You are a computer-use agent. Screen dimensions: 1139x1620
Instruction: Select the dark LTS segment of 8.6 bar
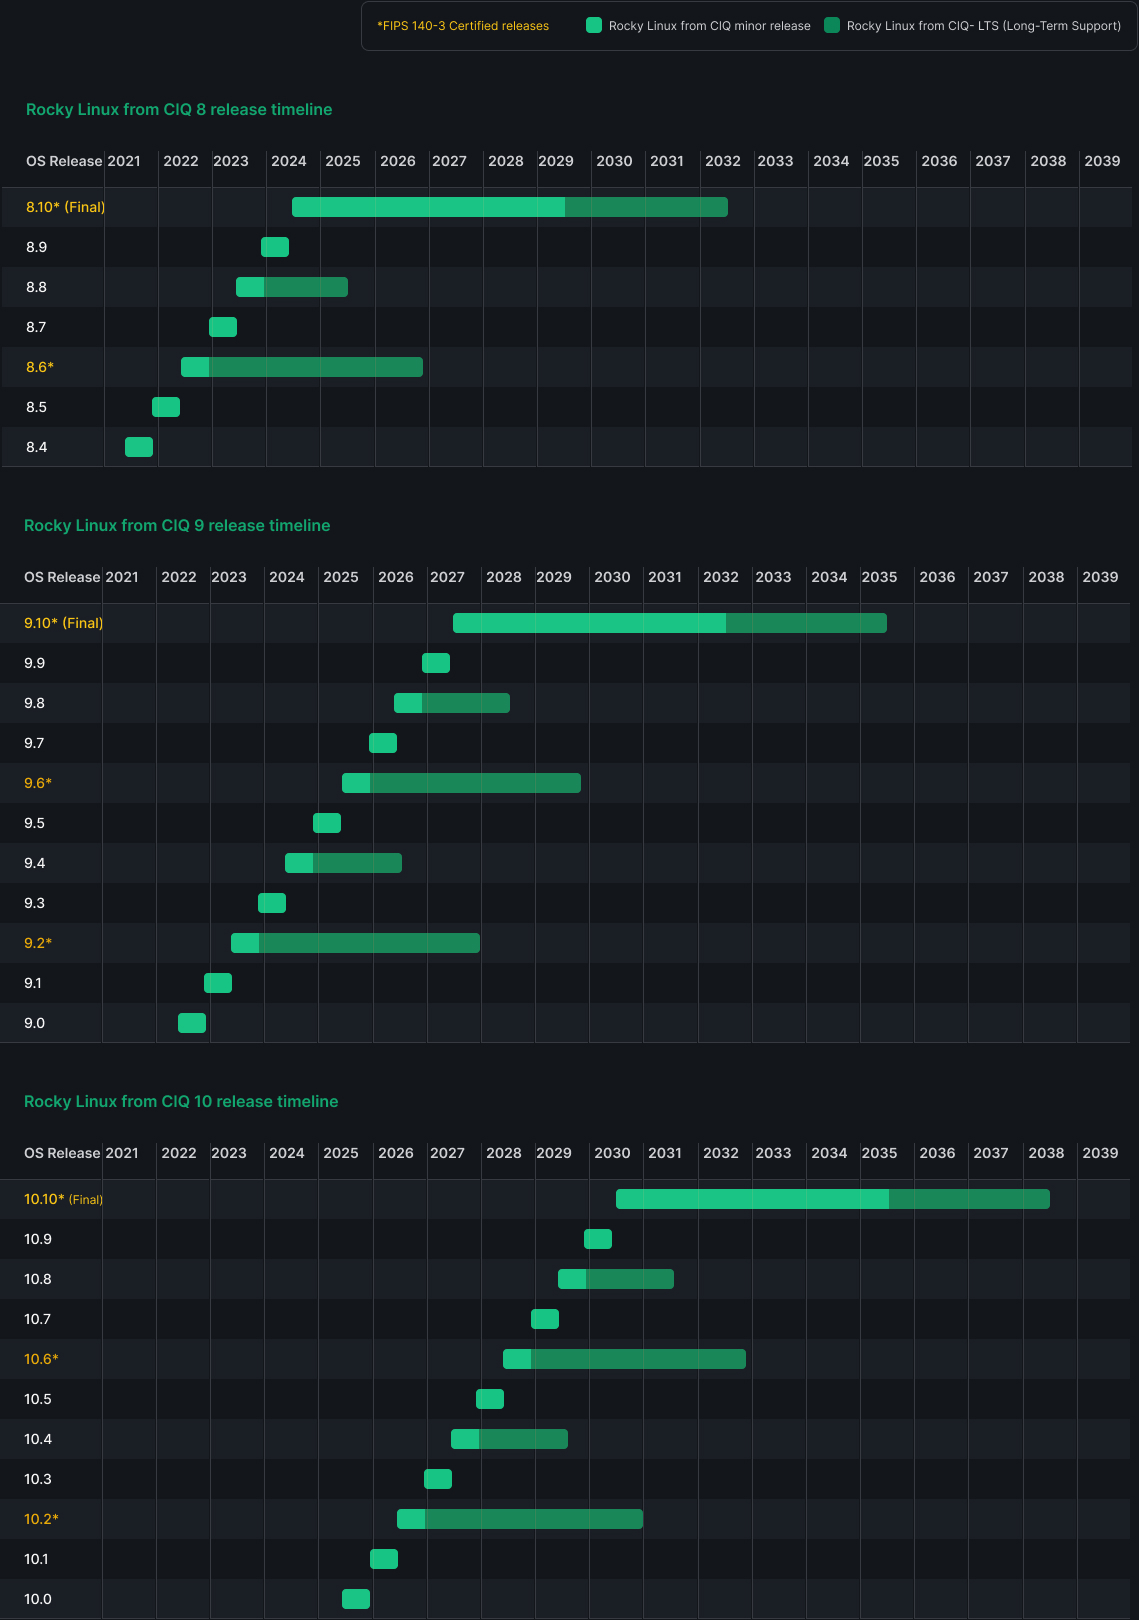(x=316, y=367)
